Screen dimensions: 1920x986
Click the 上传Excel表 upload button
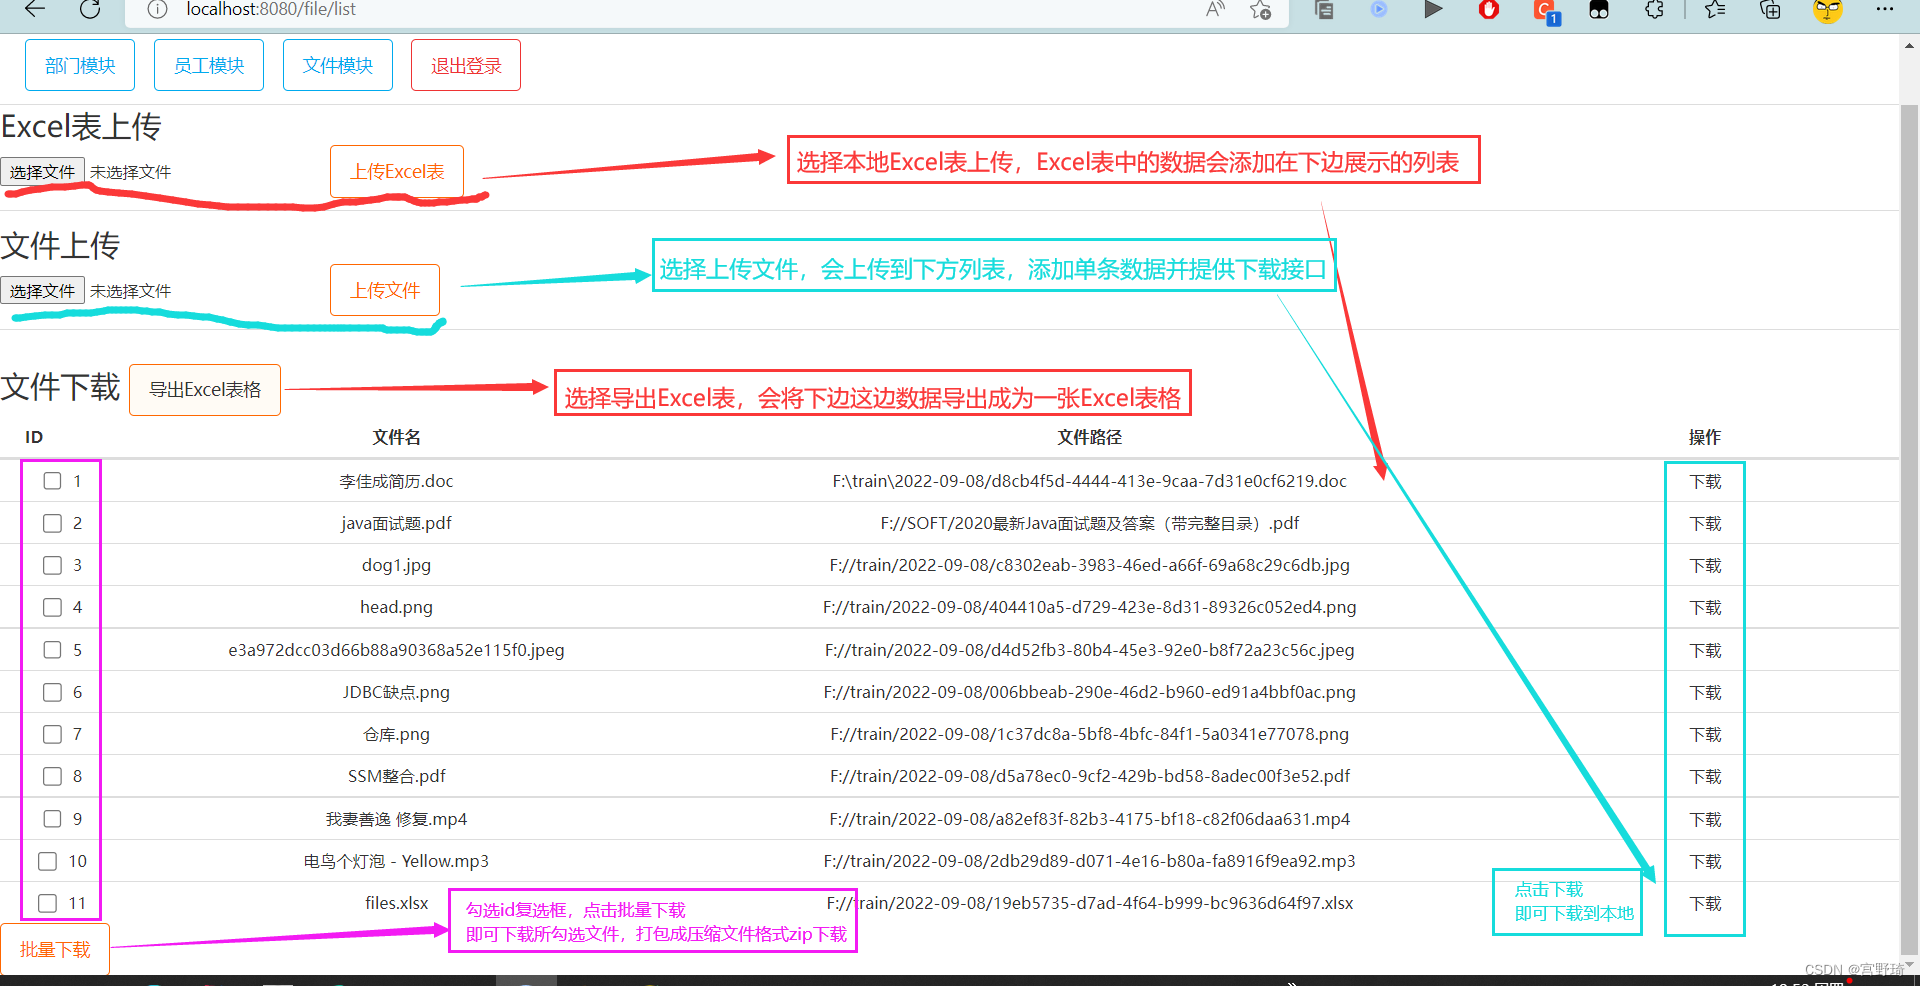pyautogui.click(x=396, y=171)
